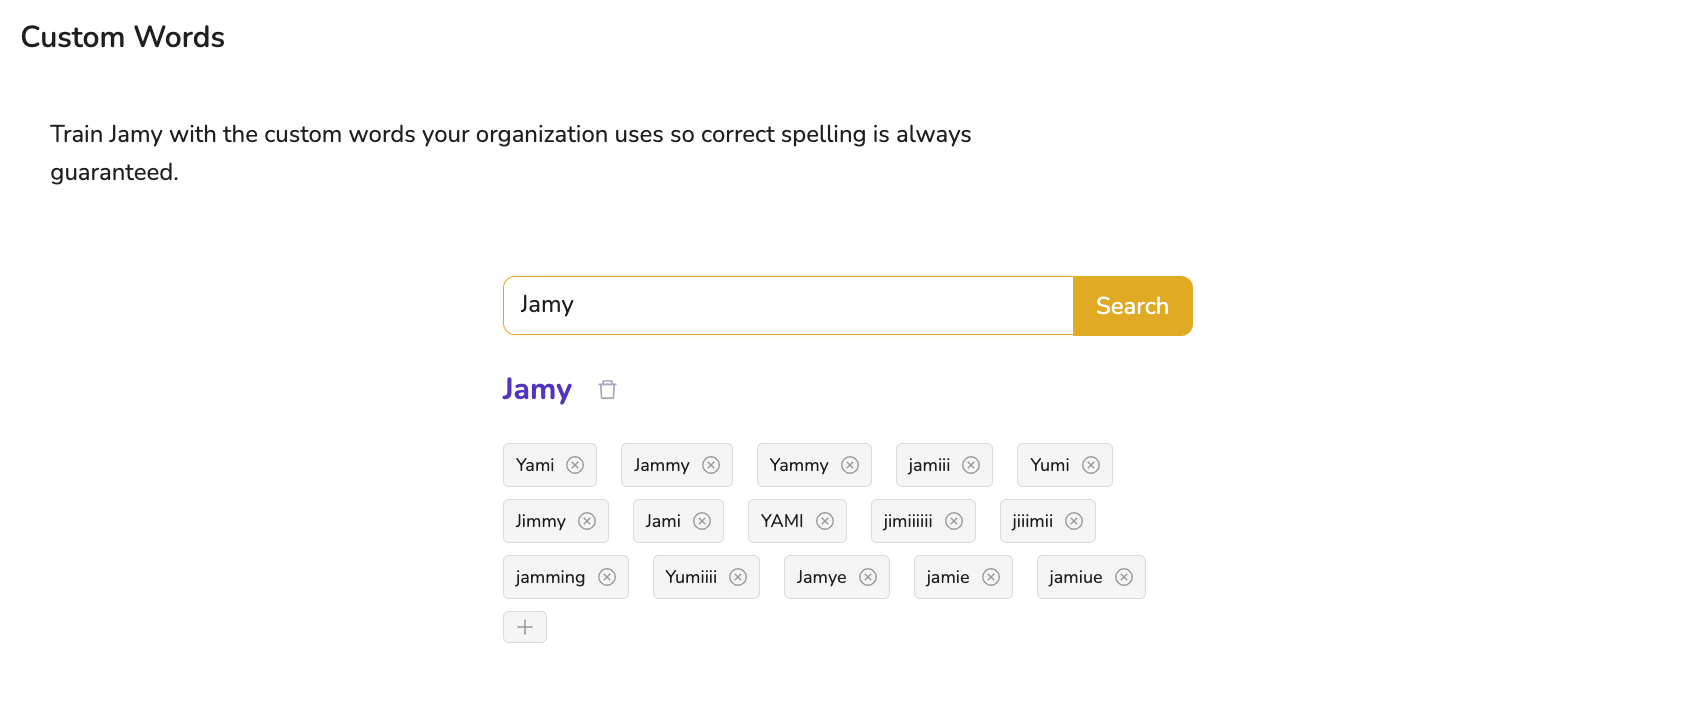This screenshot has width=1688, height=708.
Task: Click the jamming tag label
Action: [x=550, y=577]
